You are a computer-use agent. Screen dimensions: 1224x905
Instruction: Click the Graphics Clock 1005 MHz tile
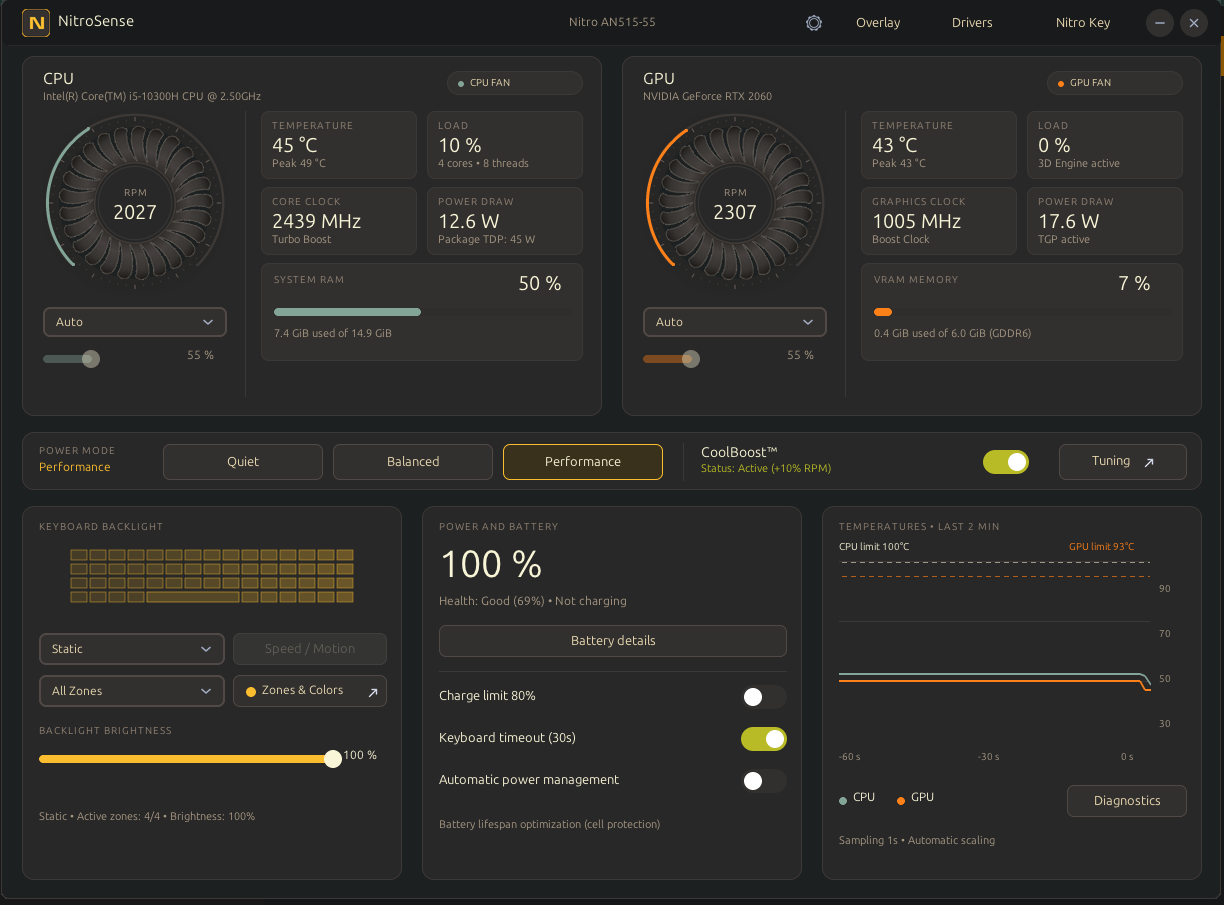[x=939, y=221]
